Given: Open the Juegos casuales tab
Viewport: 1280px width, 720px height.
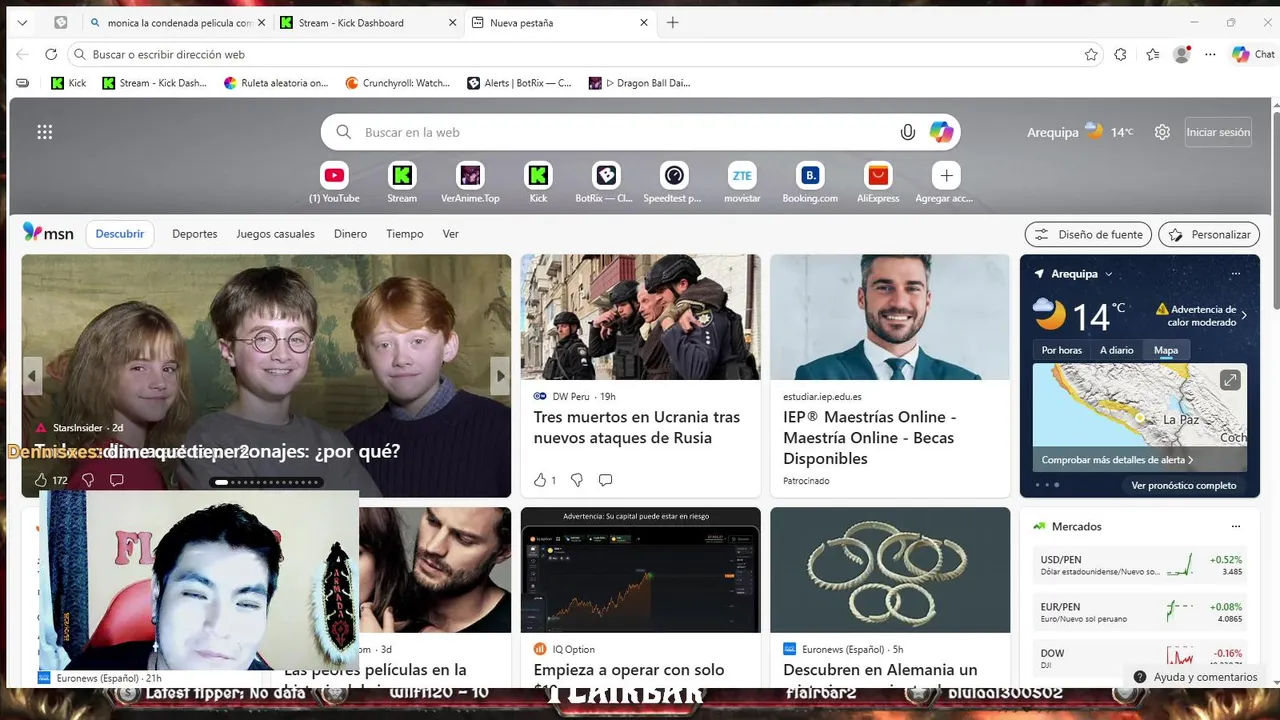Looking at the screenshot, I should pyautogui.click(x=275, y=234).
